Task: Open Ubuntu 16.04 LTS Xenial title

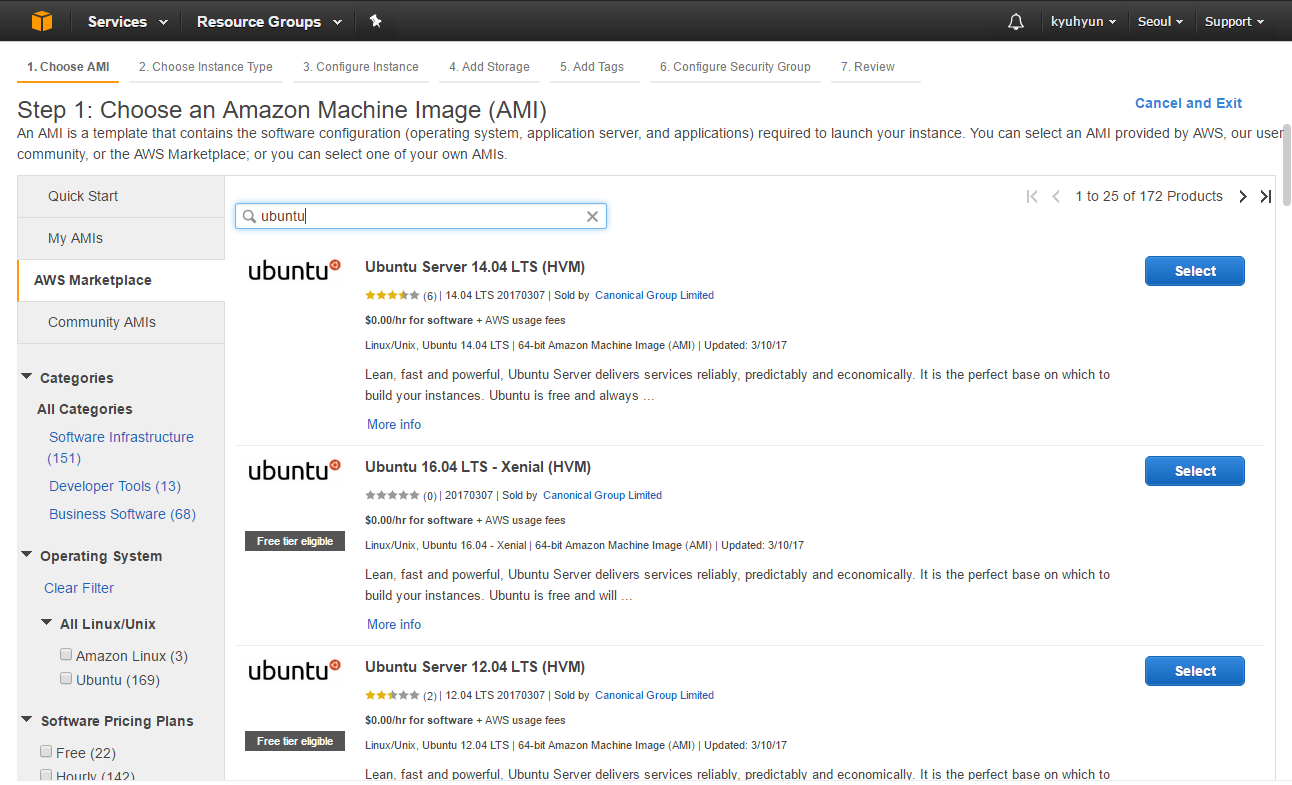Action: click(x=478, y=467)
